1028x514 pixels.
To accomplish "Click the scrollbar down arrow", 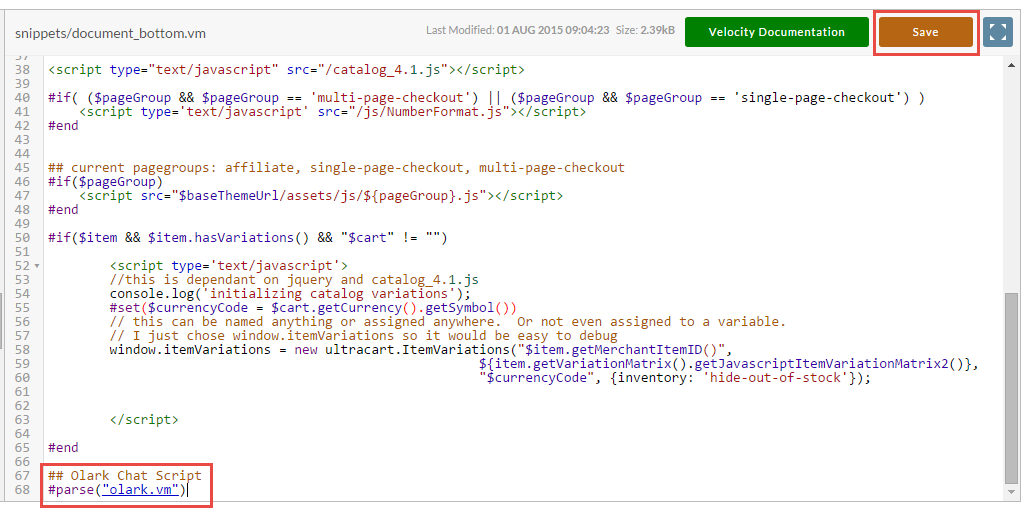I will pyautogui.click(x=1012, y=492).
